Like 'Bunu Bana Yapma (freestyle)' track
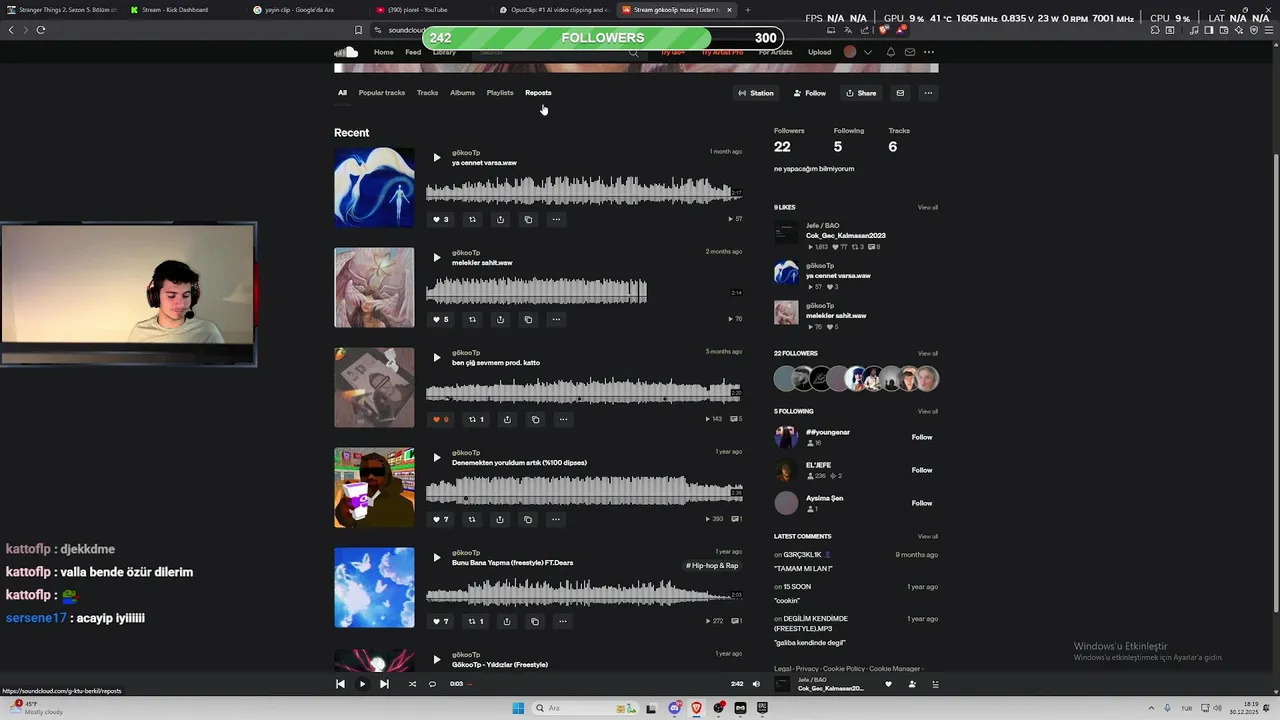 (440, 621)
